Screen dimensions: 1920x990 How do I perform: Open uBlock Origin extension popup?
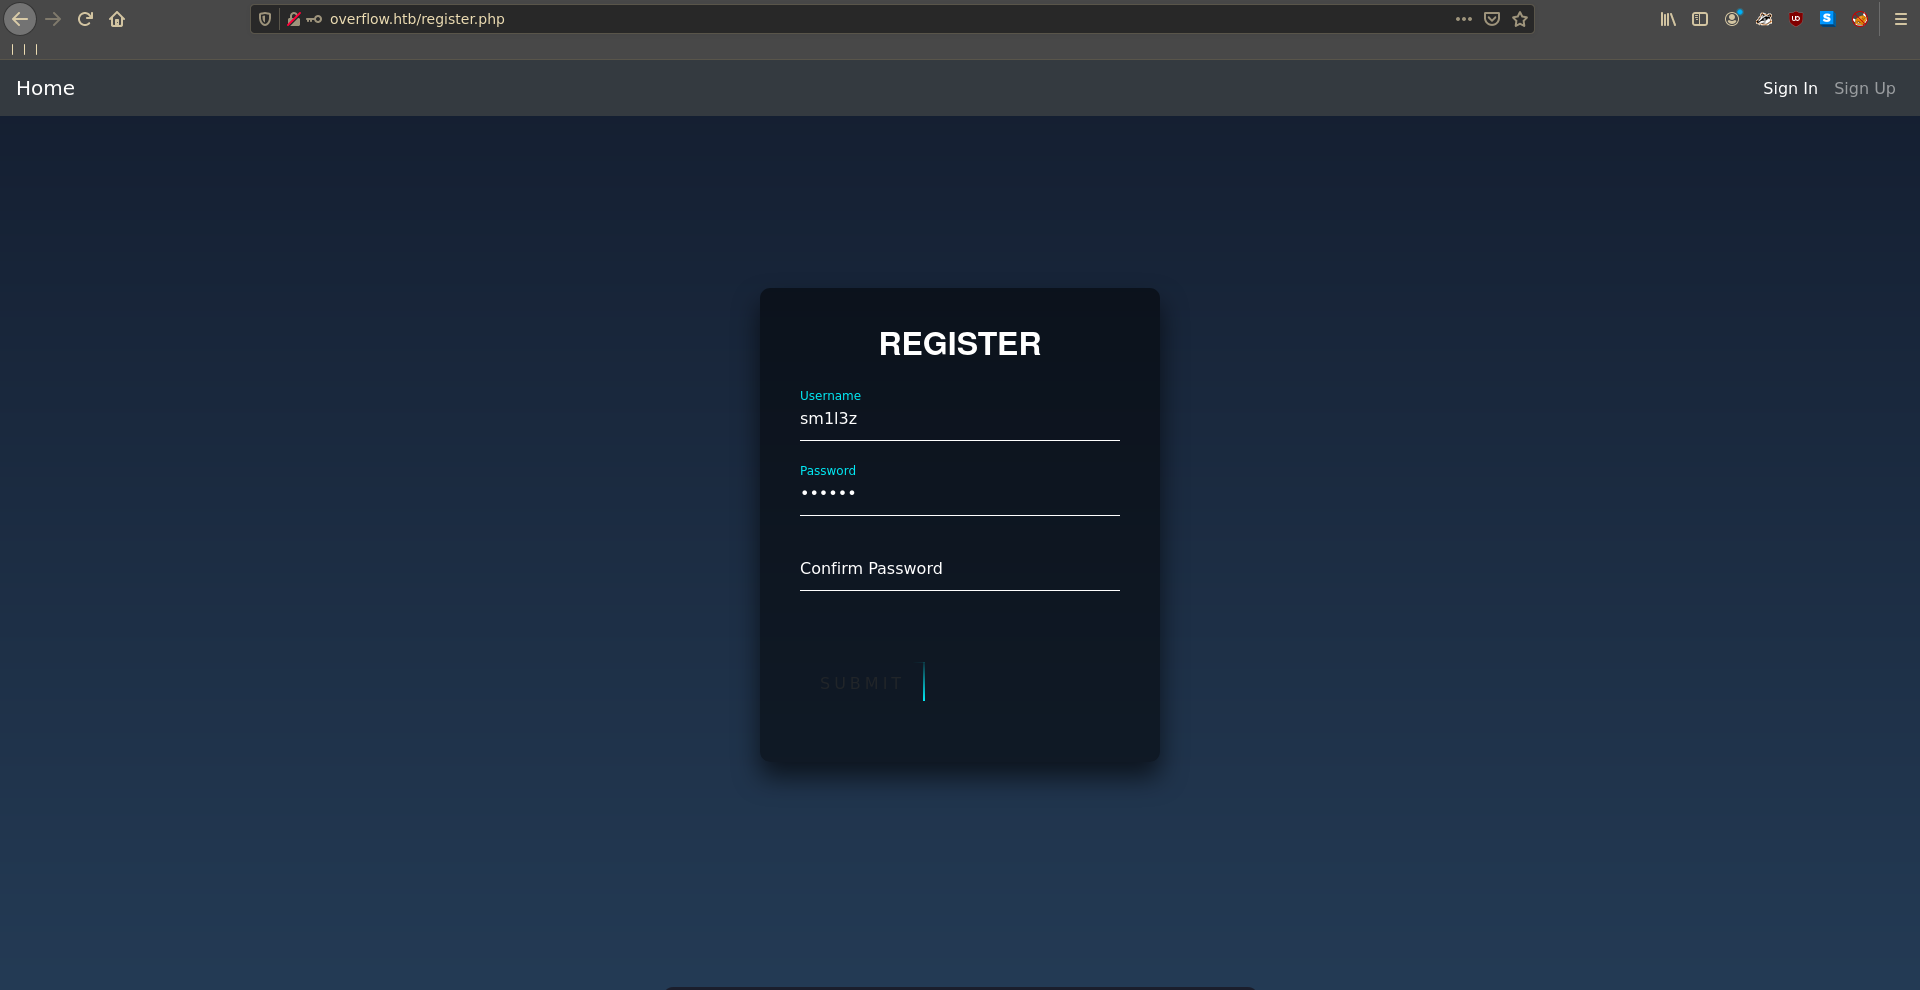(1796, 19)
